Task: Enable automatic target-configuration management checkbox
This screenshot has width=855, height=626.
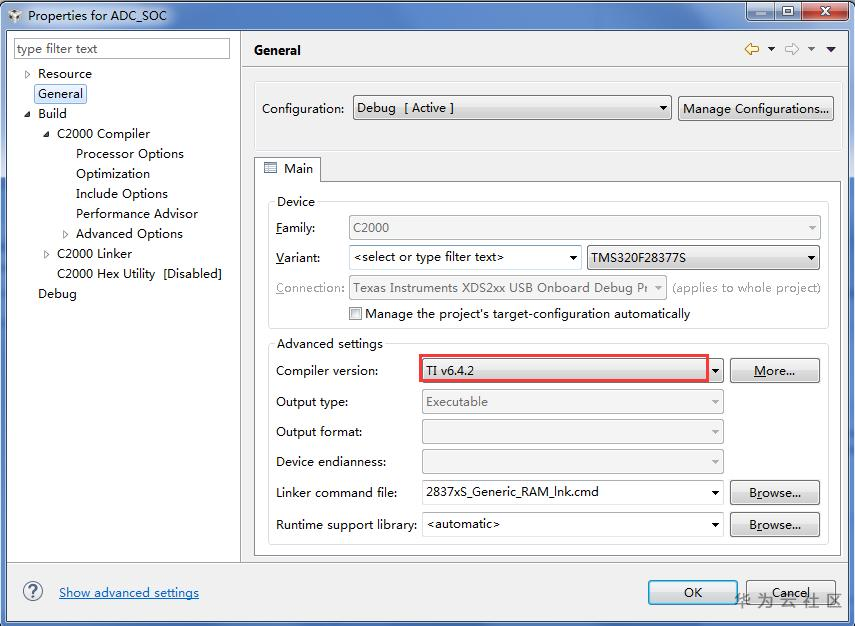Action: (356, 313)
